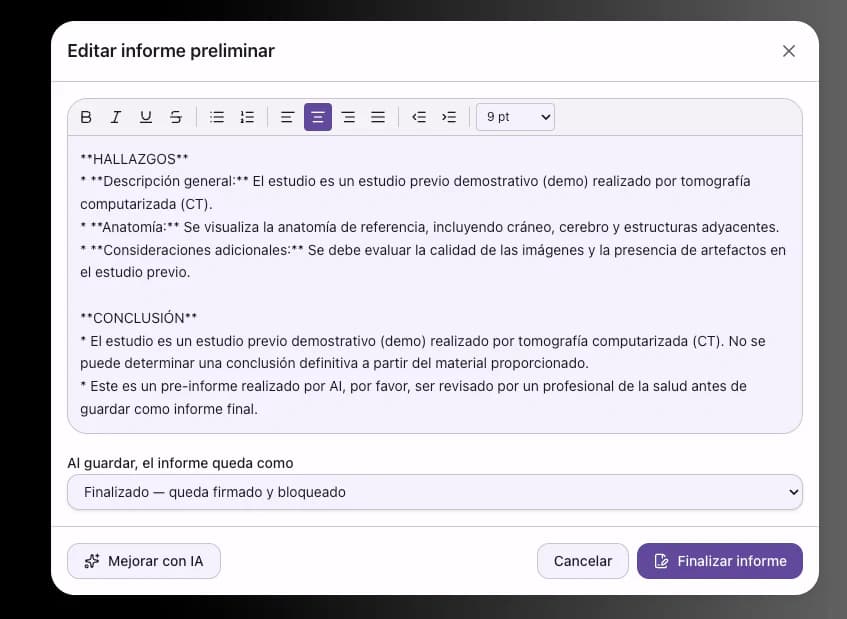The image size is (847, 619).
Task: Click the 'Editar informe preliminar' title
Action: (x=171, y=51)
